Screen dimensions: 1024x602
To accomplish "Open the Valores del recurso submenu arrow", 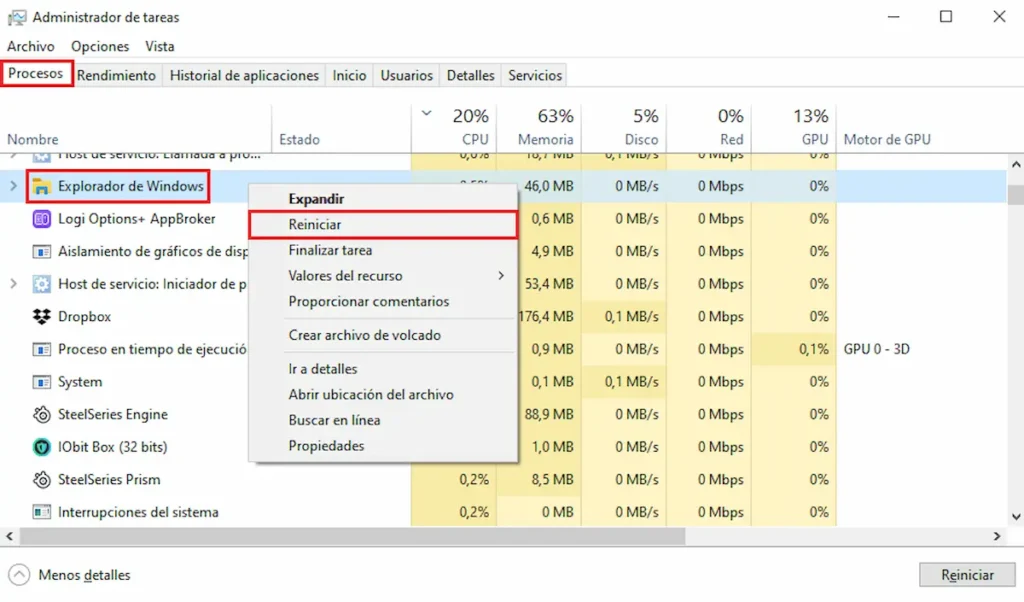I will pos(501,276).
